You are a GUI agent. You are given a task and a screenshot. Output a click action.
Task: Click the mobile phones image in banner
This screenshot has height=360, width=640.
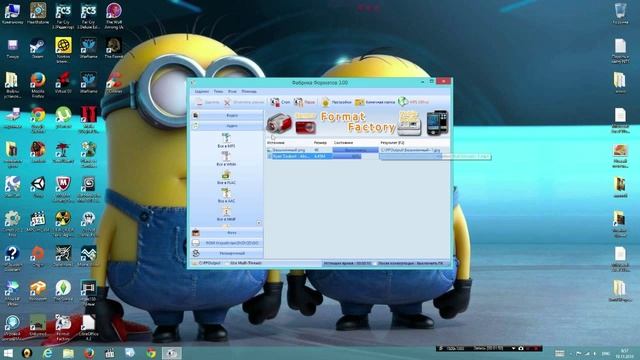click(437, 122)
